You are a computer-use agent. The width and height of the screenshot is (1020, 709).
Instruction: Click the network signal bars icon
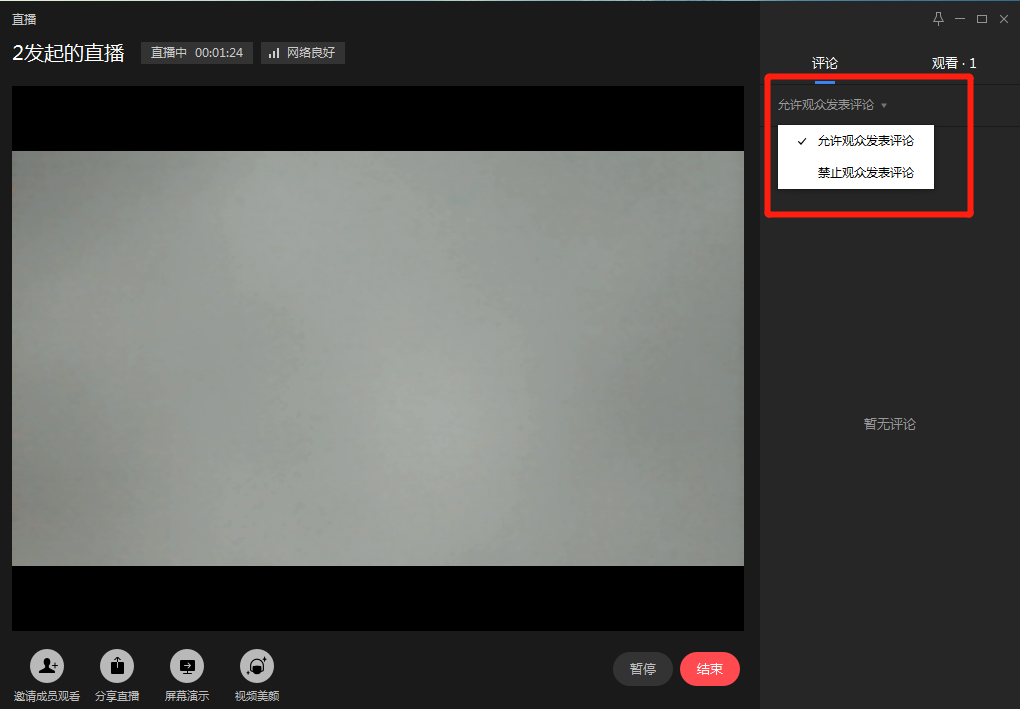pos(274,53)
